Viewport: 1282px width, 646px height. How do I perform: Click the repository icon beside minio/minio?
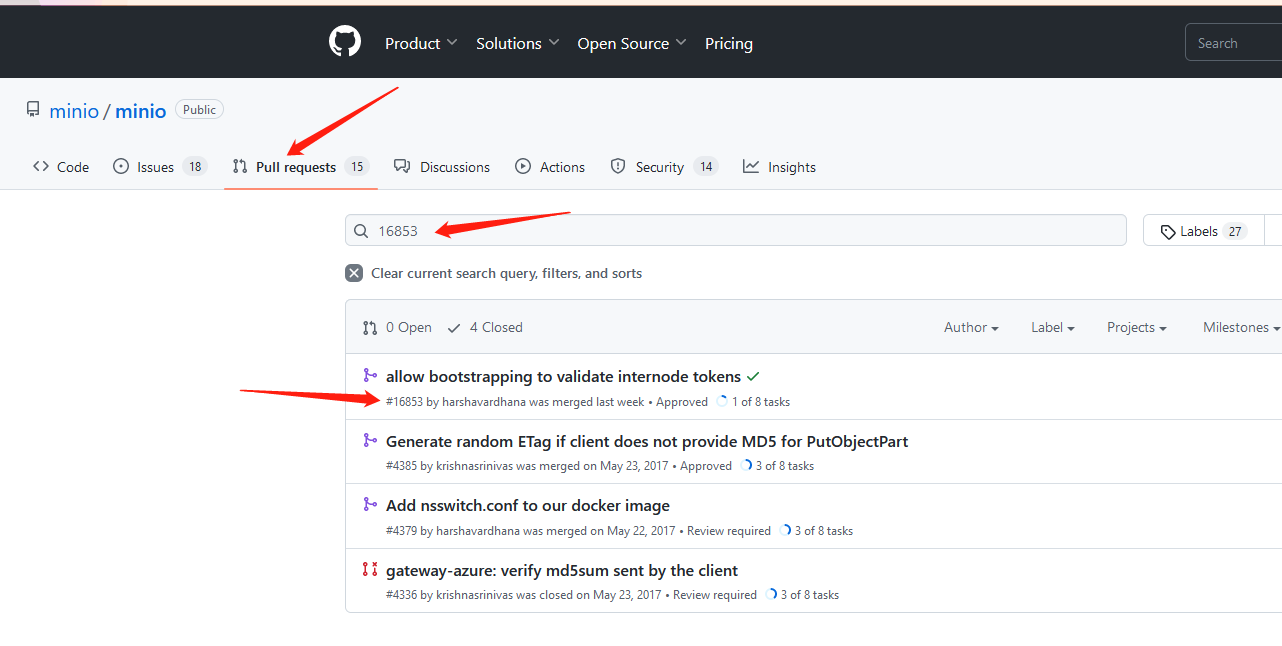tap(33, 110)
